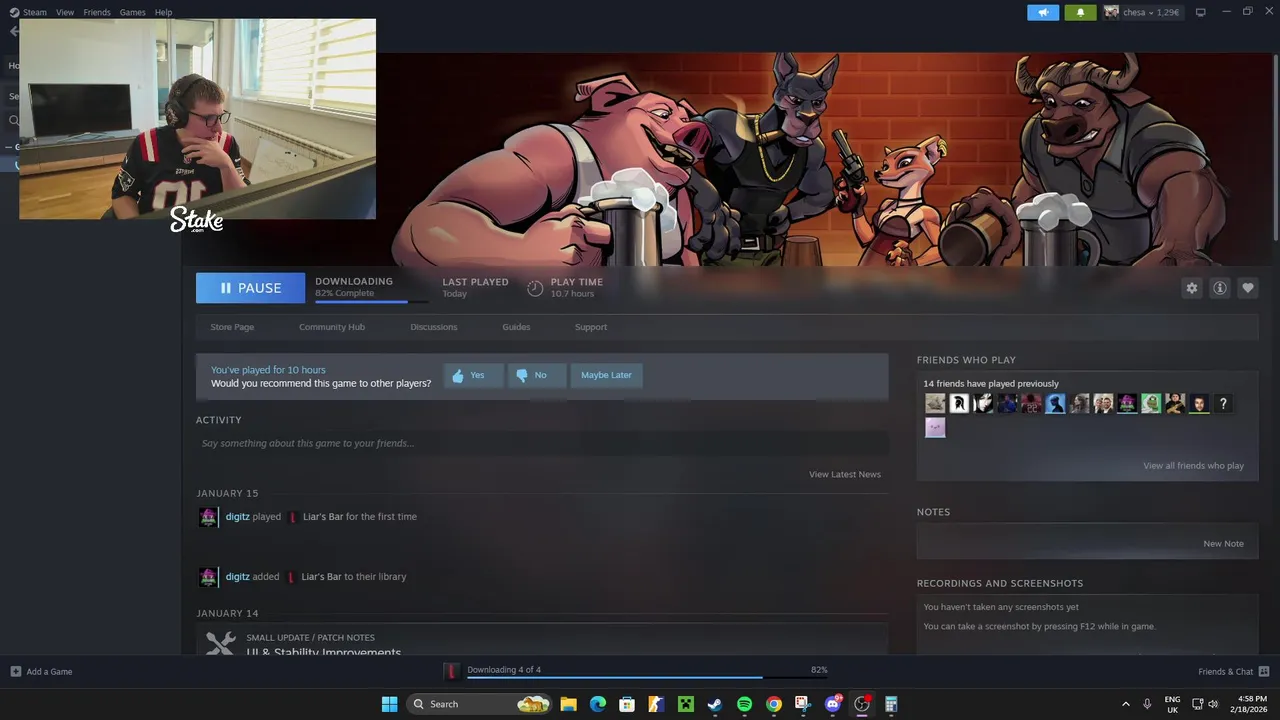Image resolution: width=1280 pixels, height=720 pixels.
Task: Open the 'Downloading 4 of 4' downloads bar
Action: (636, 671)
